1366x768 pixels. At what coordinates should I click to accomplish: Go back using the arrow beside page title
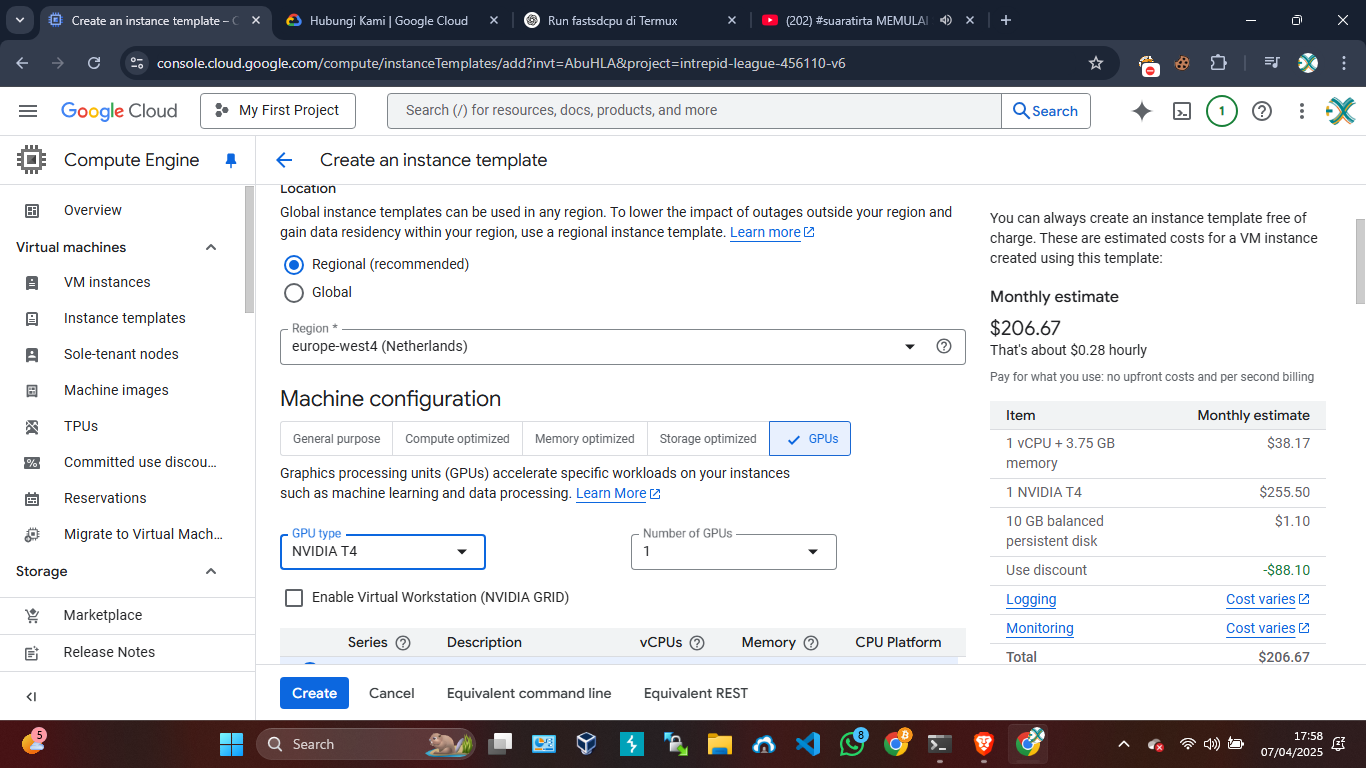pyautogui.click(x=284, y=160)
